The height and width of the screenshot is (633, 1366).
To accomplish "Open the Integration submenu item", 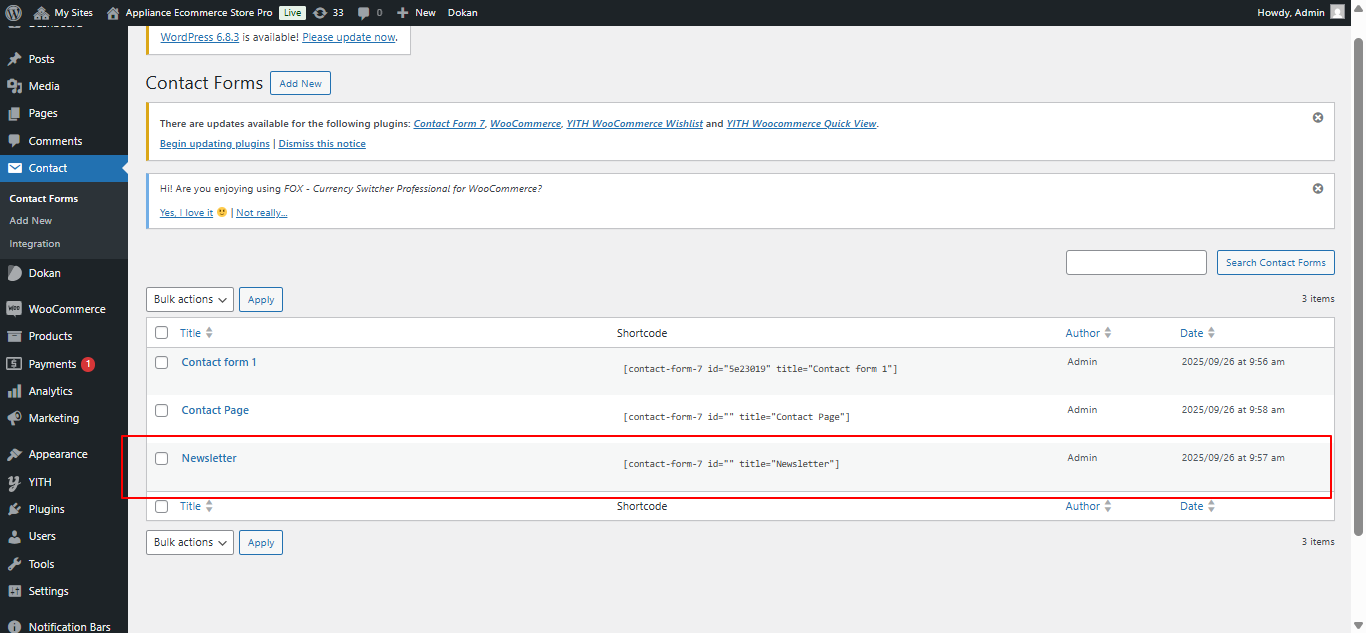I will pos(35,244).
